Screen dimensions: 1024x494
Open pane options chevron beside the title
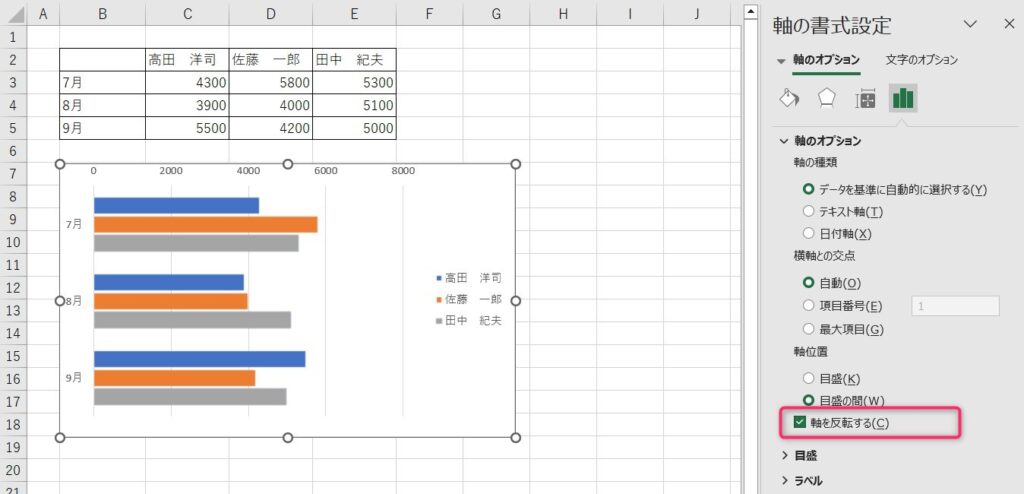pyautogui.click(x=969, y=24)
